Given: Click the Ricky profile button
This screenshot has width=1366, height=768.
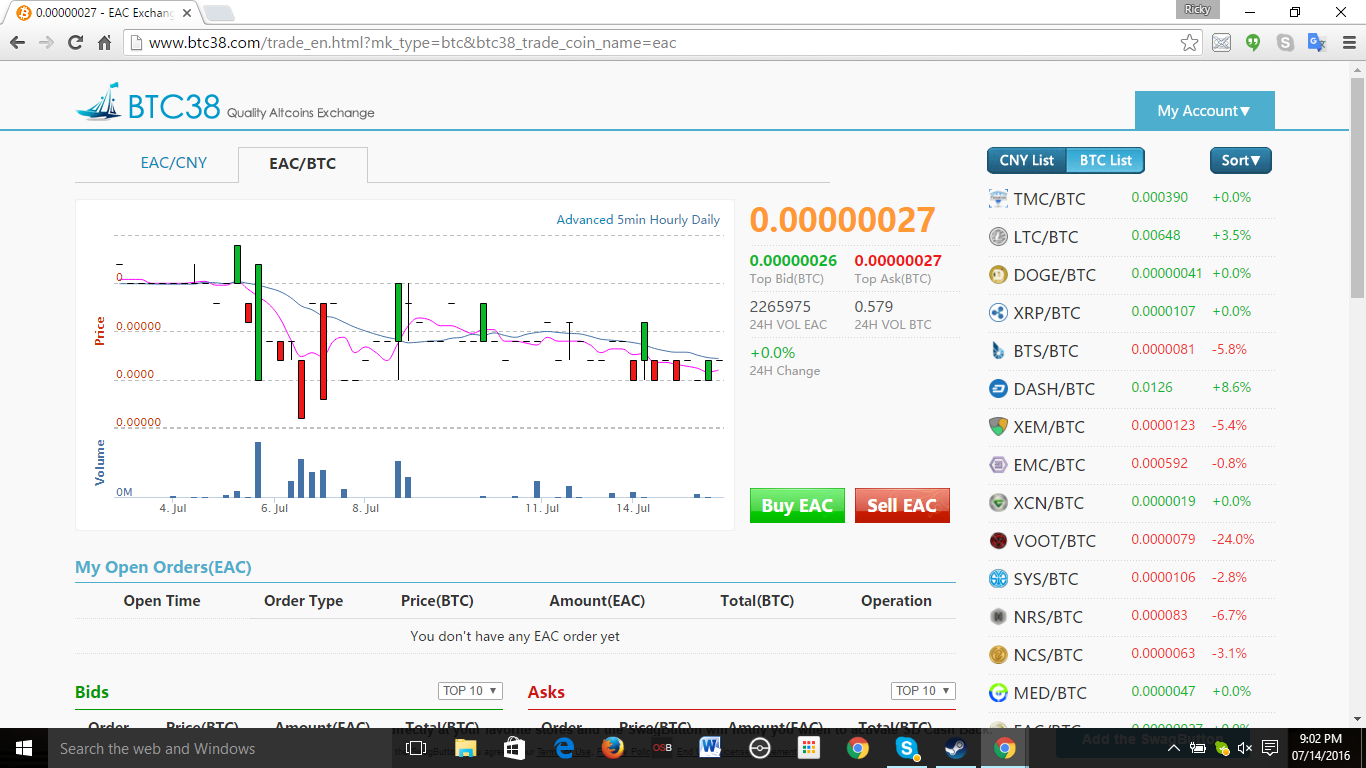Looking at the screenshot, I should [1197, 9].
